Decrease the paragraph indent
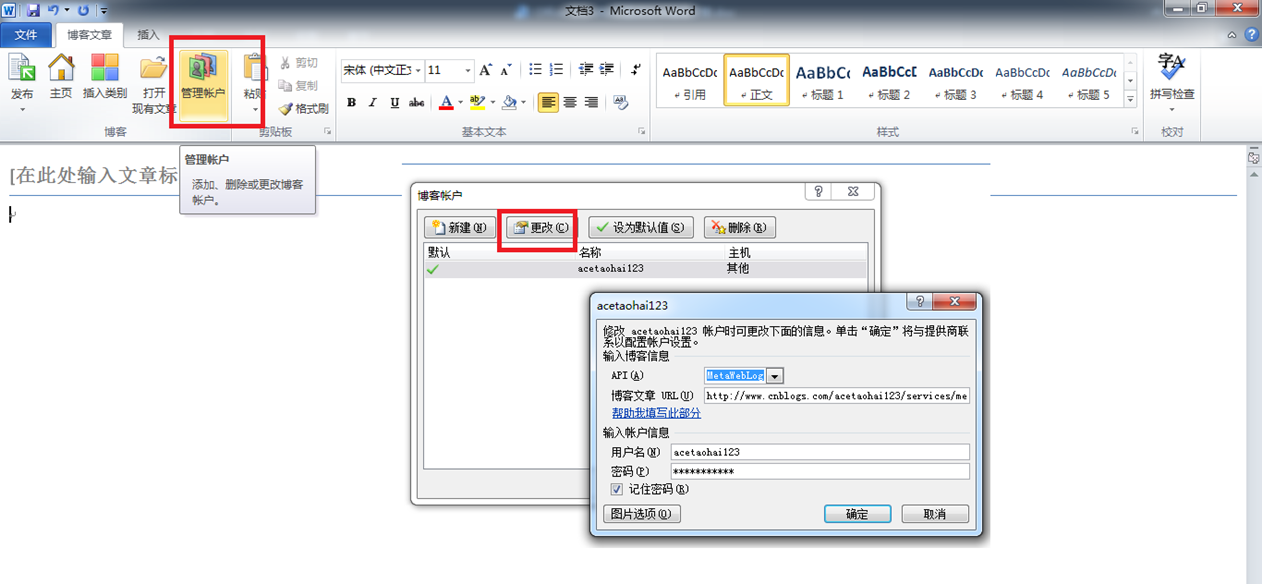 585,70
